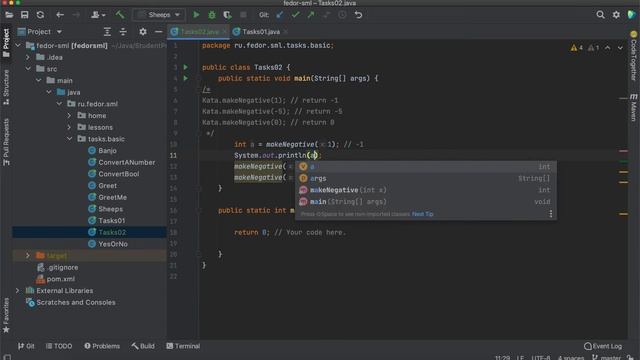
Task: Expand the target folder
Action: (28, 256)
